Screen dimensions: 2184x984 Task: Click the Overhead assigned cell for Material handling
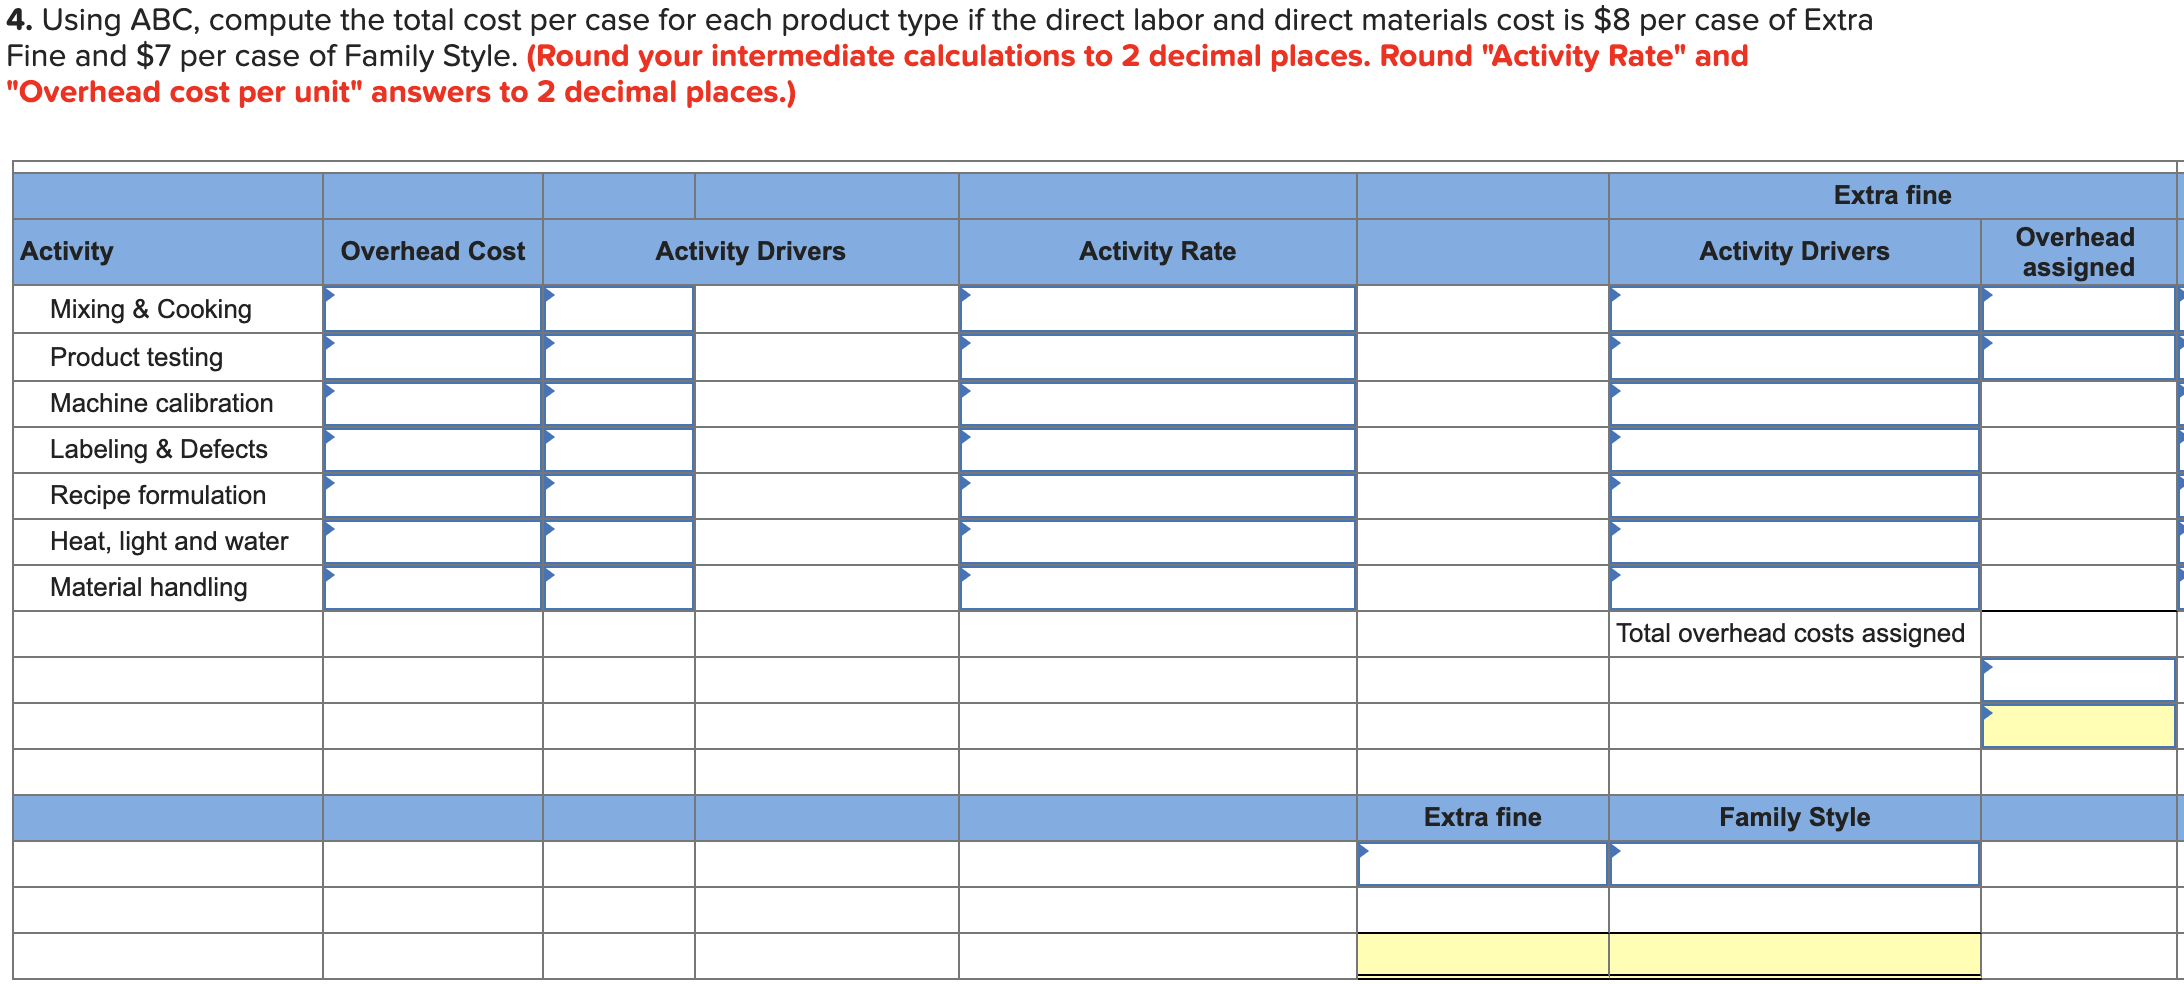[x=2078, y=587]
